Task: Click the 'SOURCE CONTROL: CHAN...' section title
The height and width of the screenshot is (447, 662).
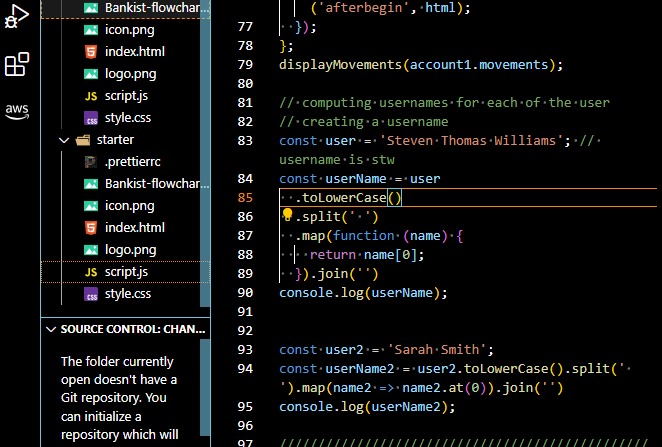Action: click(133, 329)
